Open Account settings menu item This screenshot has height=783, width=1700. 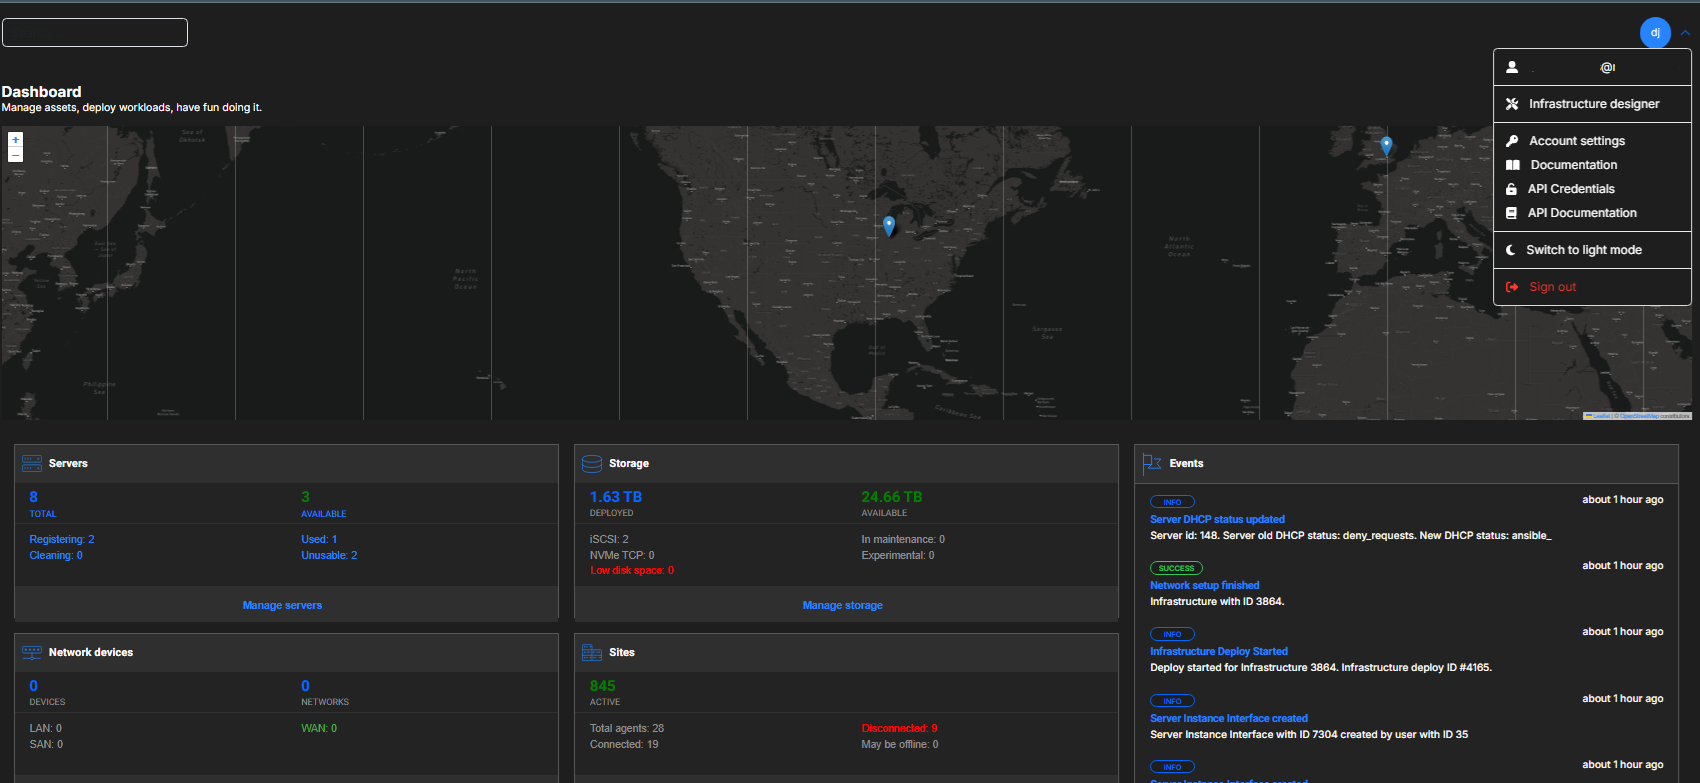click(x=1576, y=141)
